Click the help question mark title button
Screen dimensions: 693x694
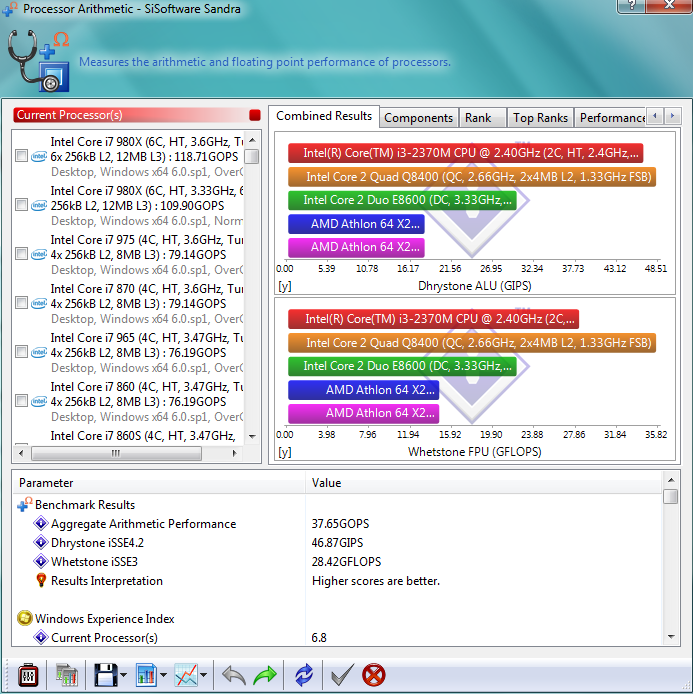pos(631,6)
